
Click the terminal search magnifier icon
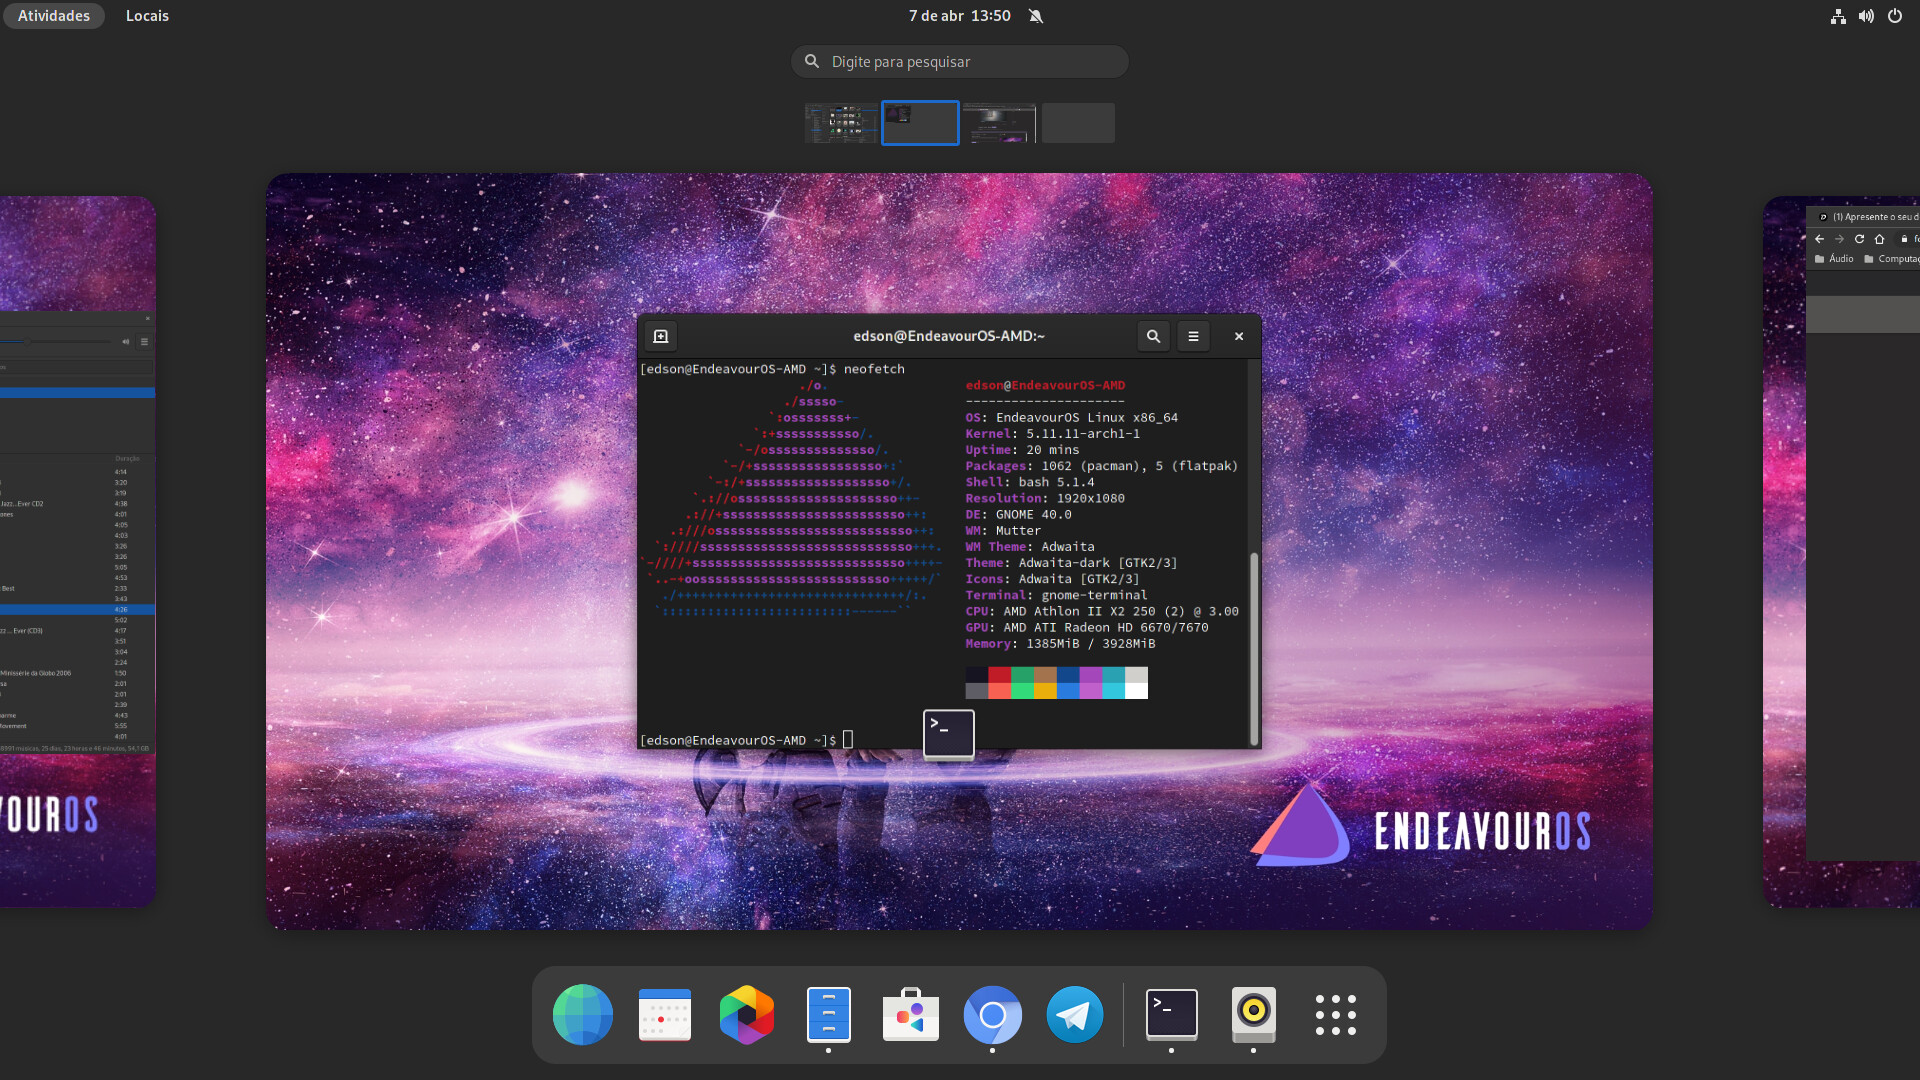click(x=1153, y=337)
